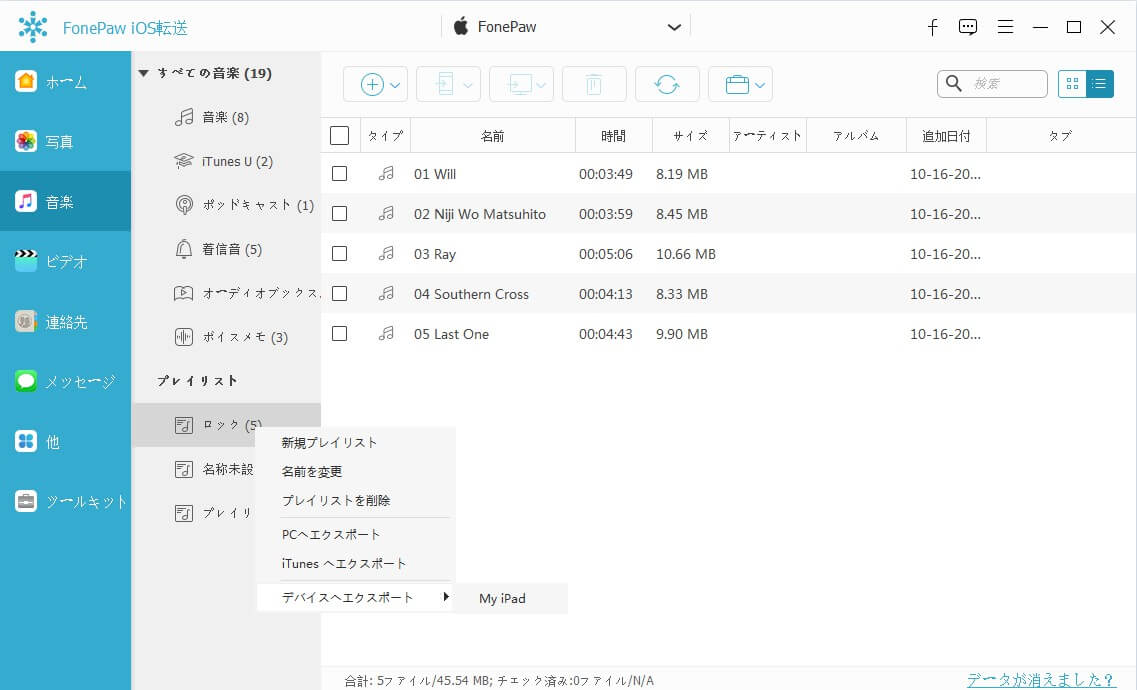The height and width of the screenshot is (690, 1137).
Task: Click the add (plus) toolbar icon
Action: click(372, 85)
